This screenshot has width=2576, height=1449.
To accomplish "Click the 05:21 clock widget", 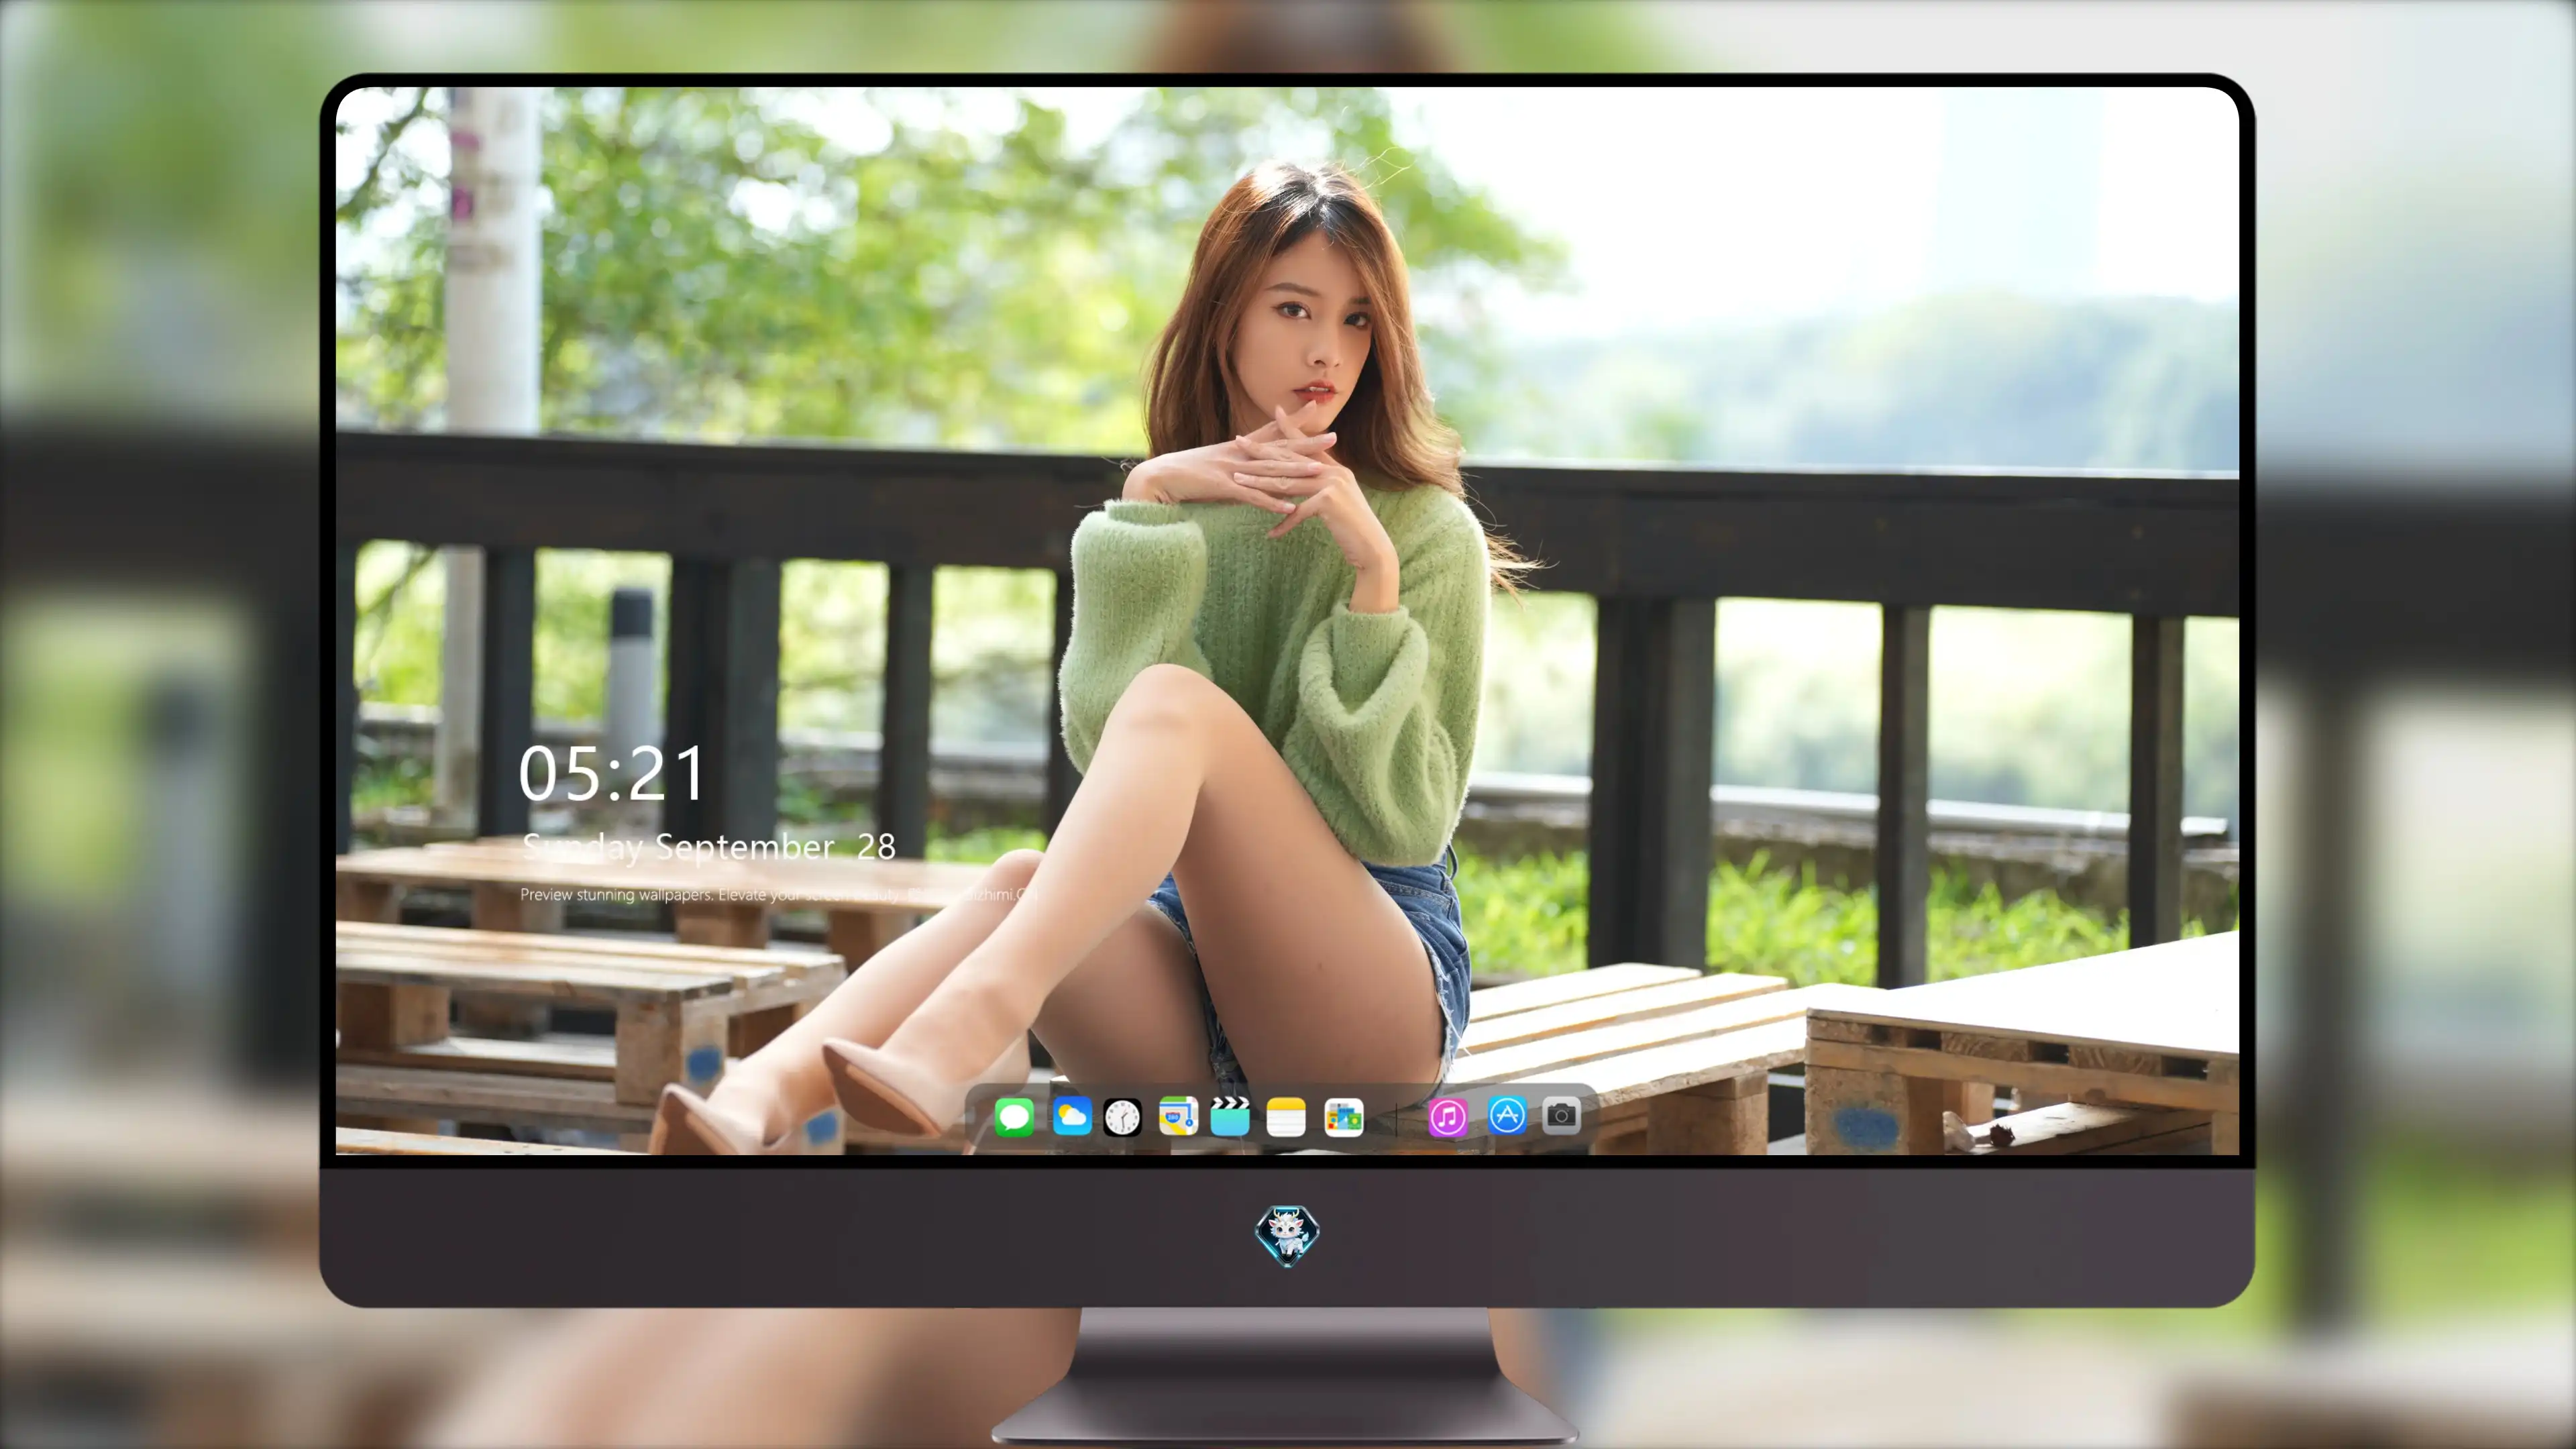I will coord(611,774).
